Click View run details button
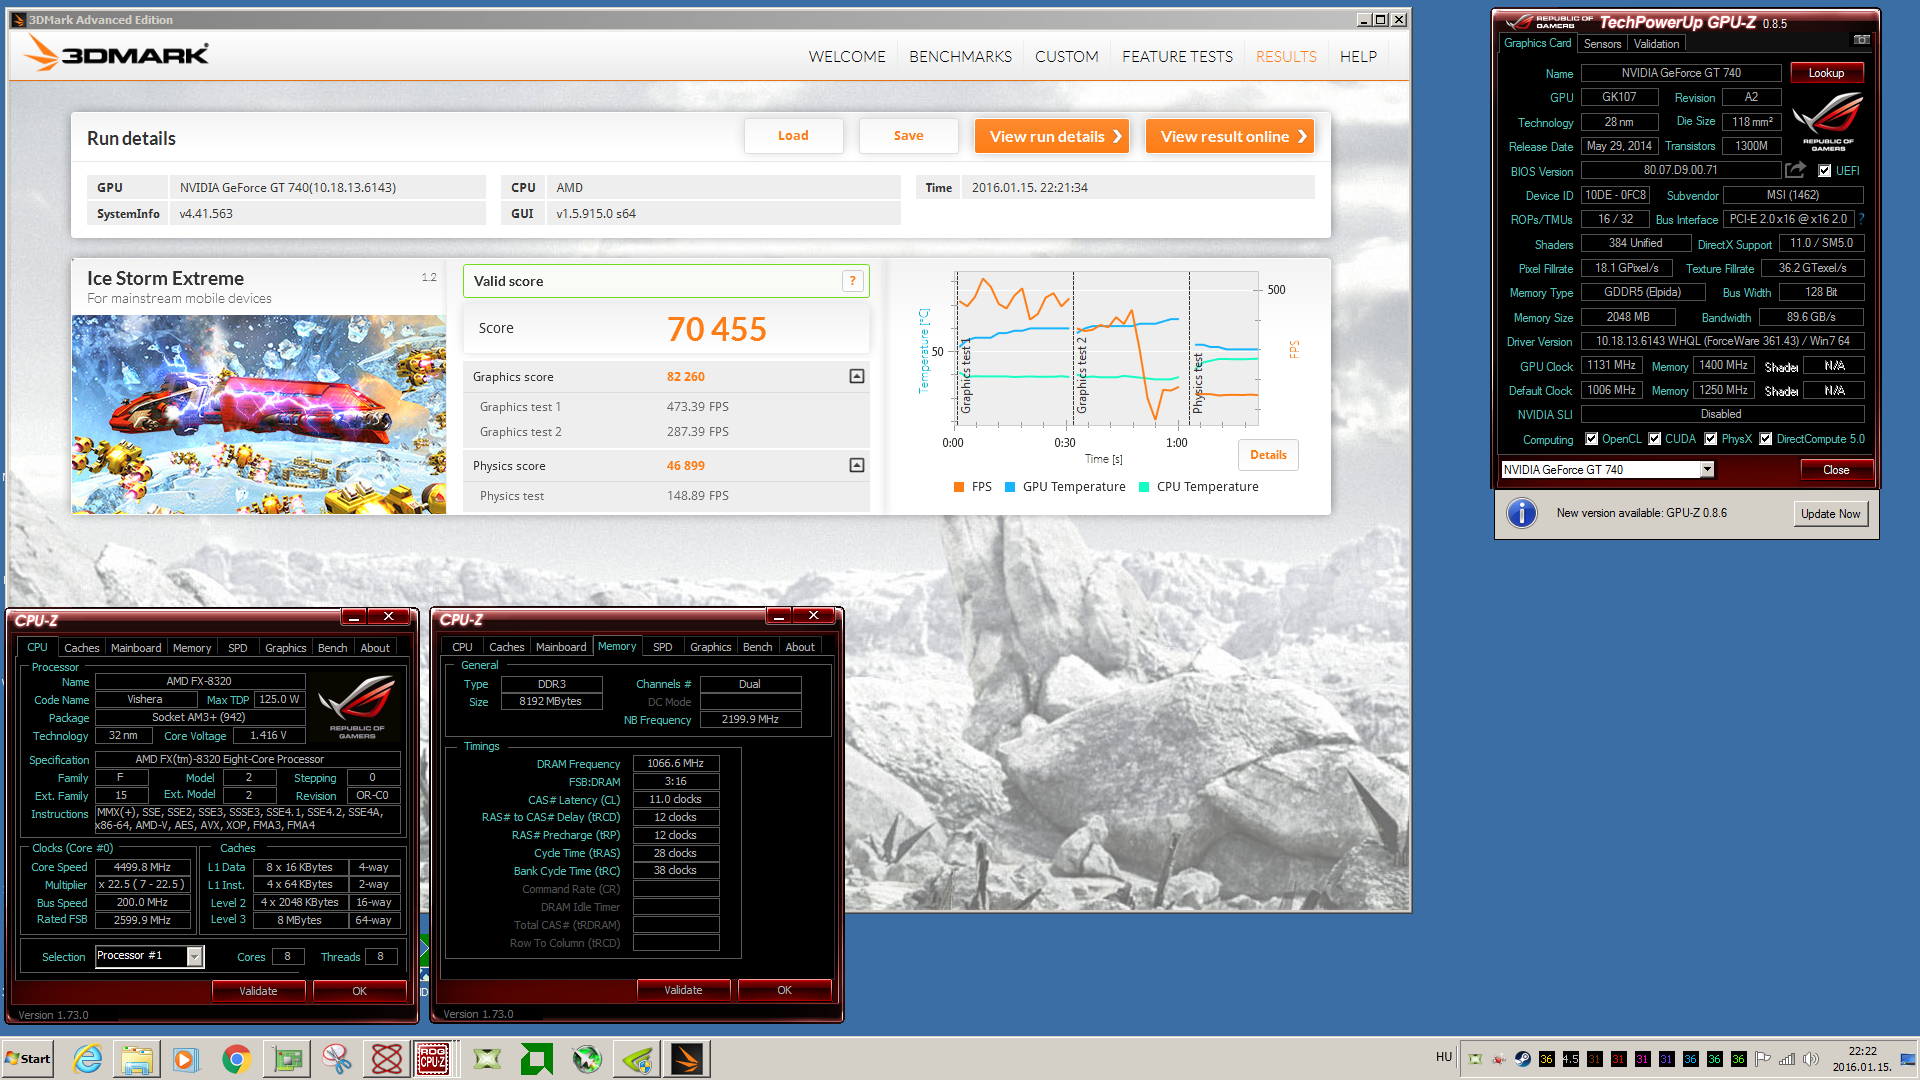Screen dimensions: 1920x1080 pos(1051,136)
